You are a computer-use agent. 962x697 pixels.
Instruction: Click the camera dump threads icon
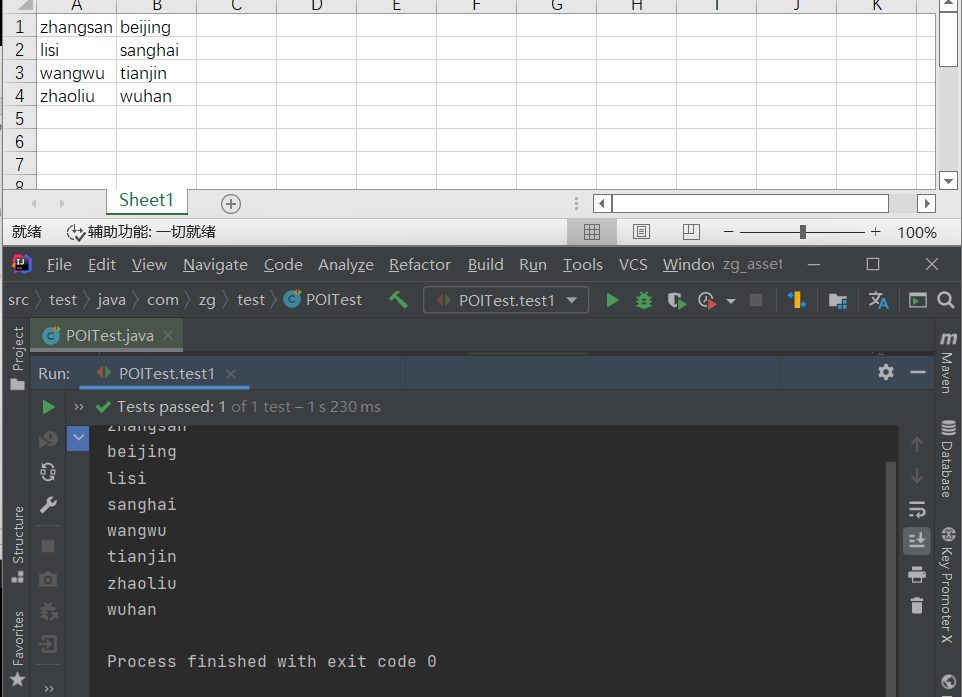coord(48,579)
